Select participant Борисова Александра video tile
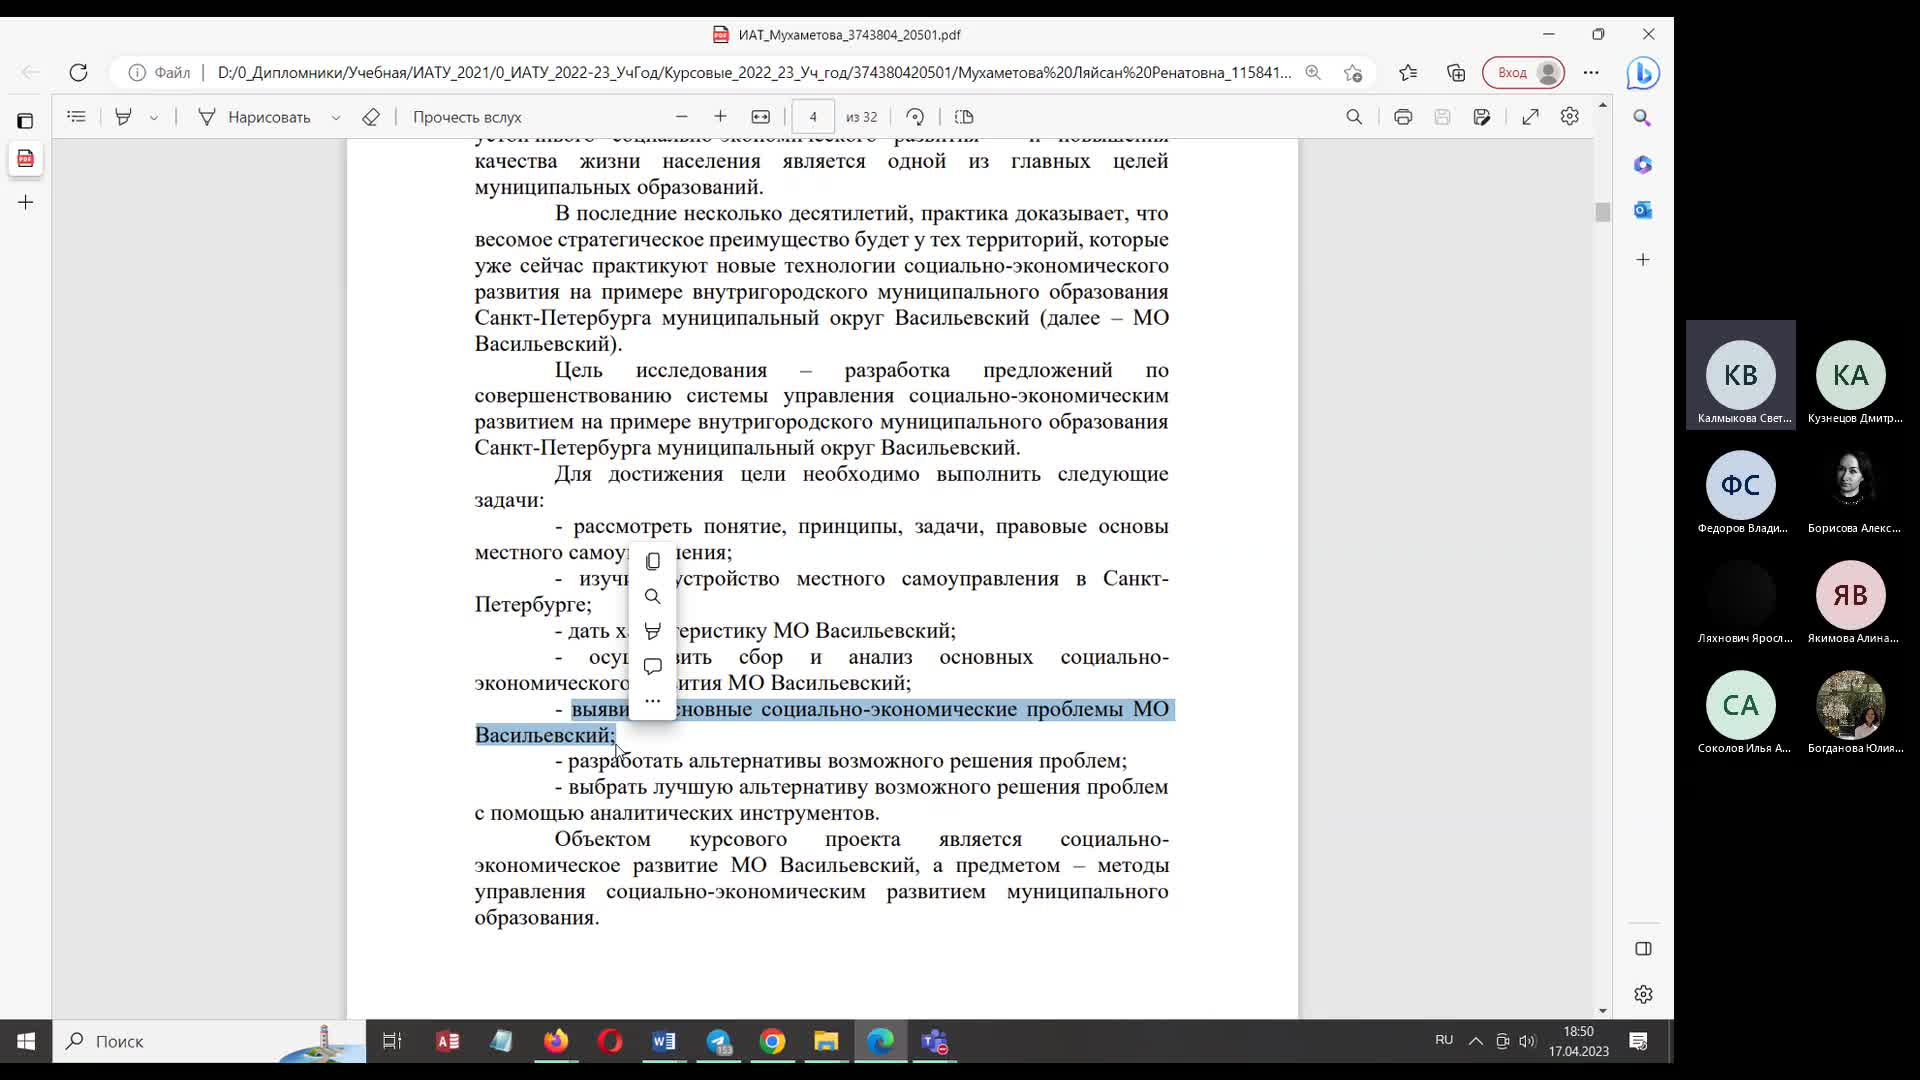1920x1080 pixels. point(1851,486)
